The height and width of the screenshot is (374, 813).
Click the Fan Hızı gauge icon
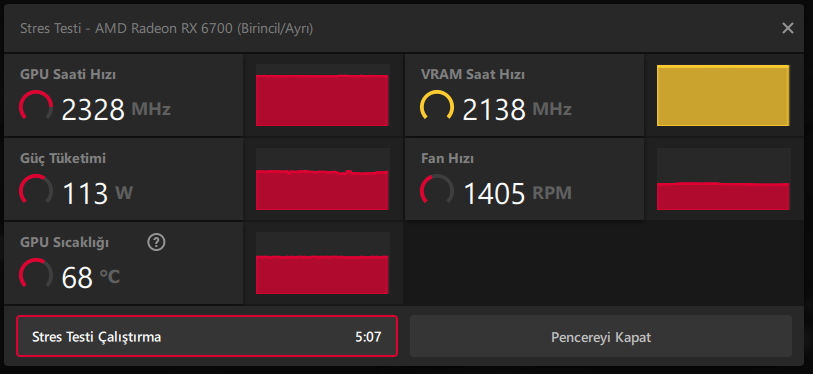[x=437, y=191]
